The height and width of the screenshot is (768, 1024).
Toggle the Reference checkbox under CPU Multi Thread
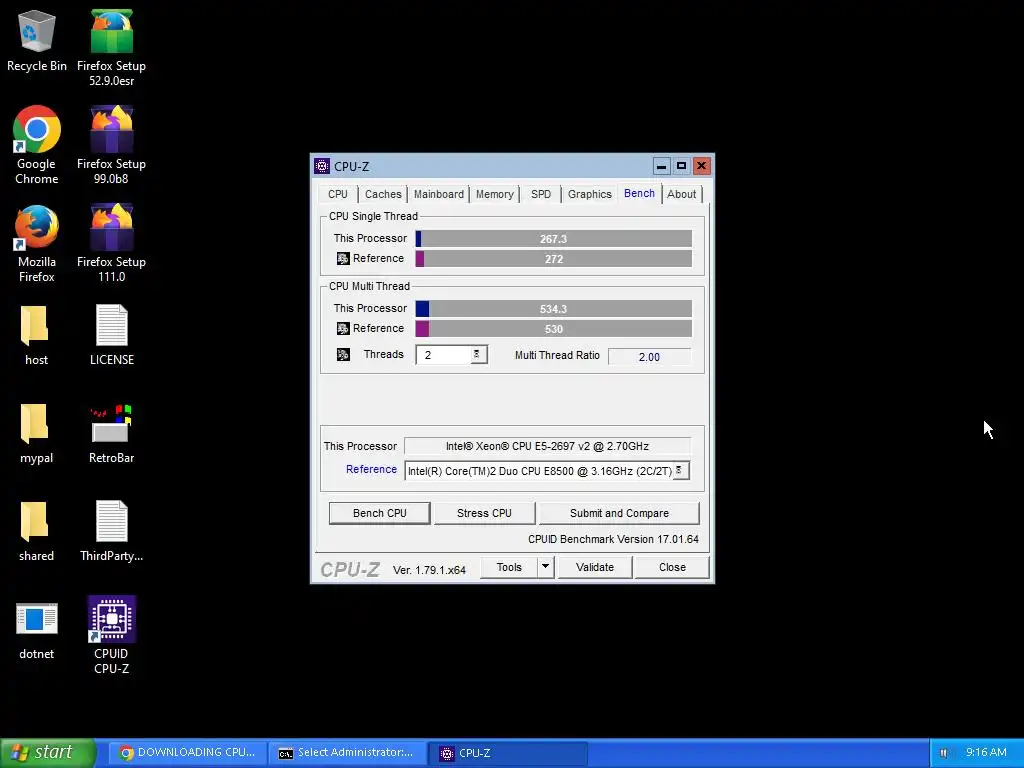tap(343, 328)
